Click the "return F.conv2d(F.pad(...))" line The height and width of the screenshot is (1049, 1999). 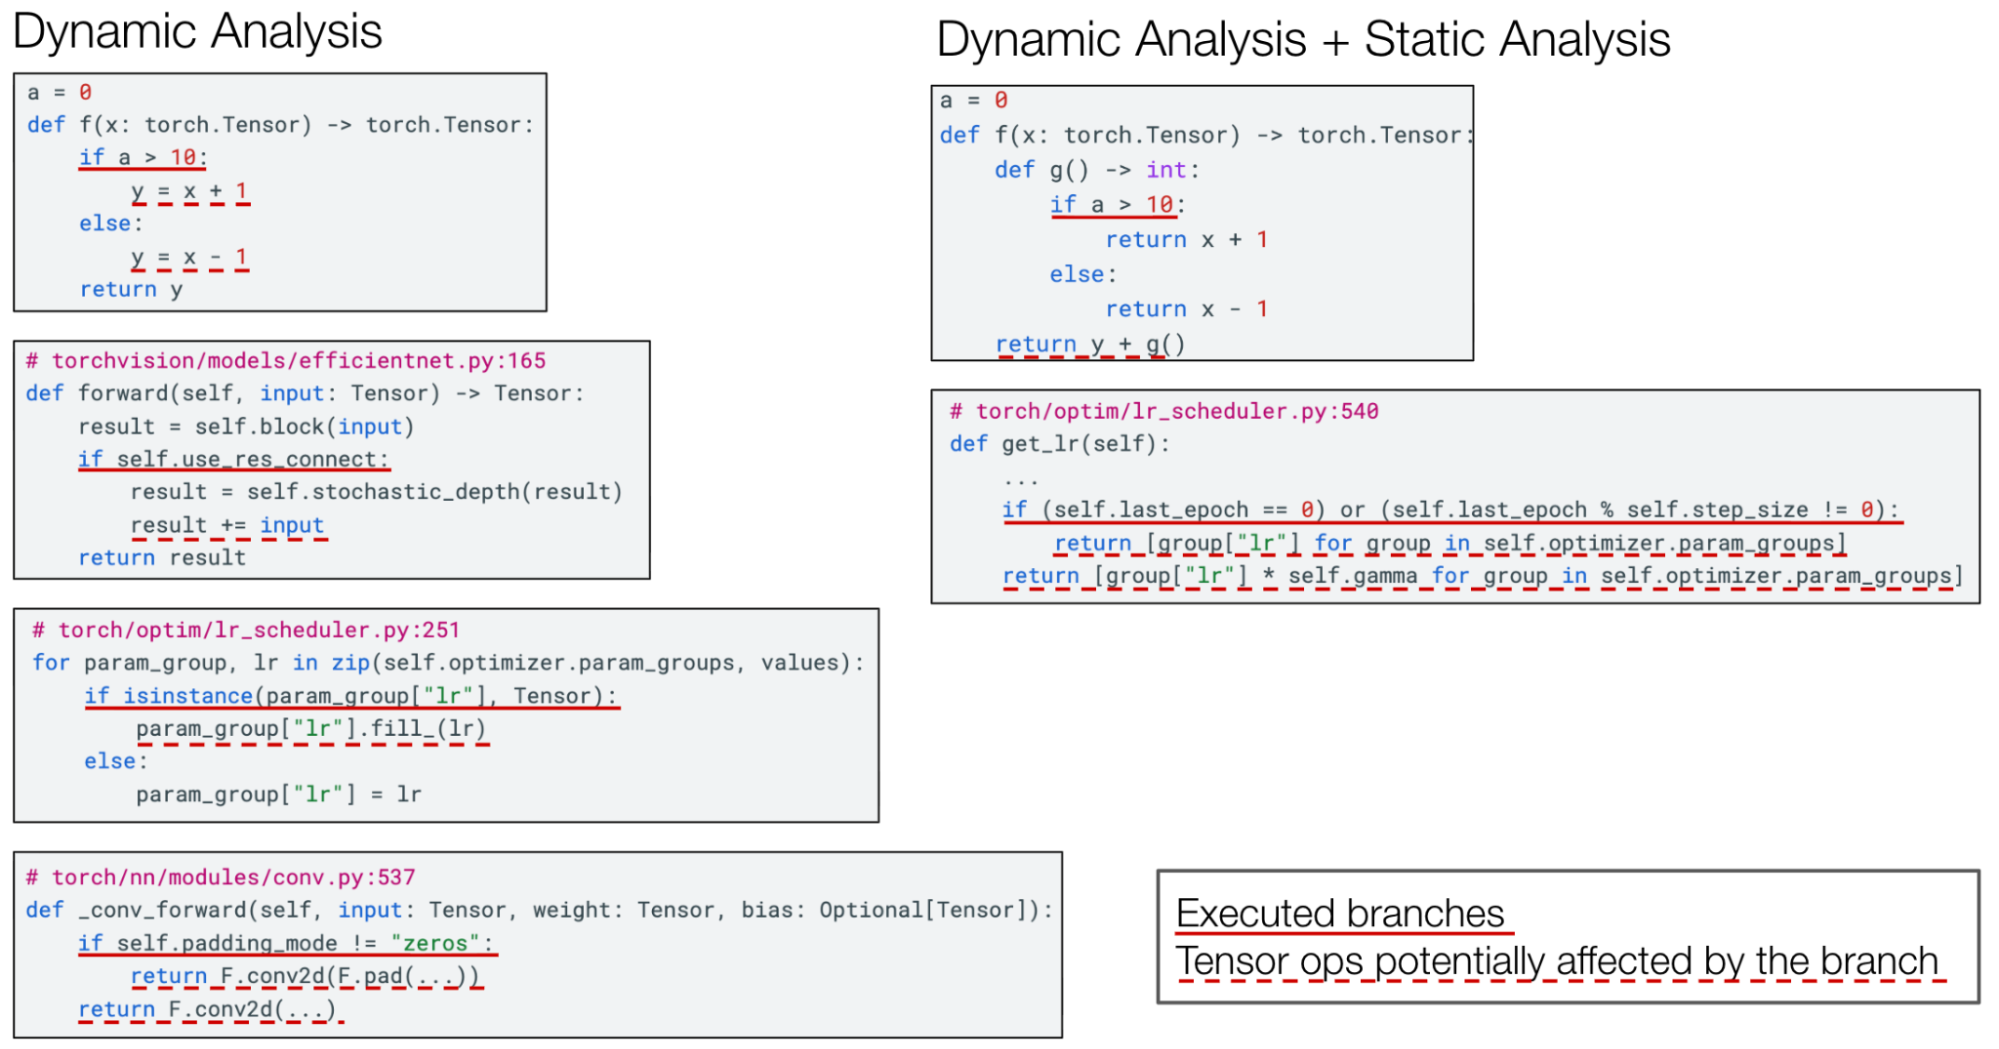[305, 976]
